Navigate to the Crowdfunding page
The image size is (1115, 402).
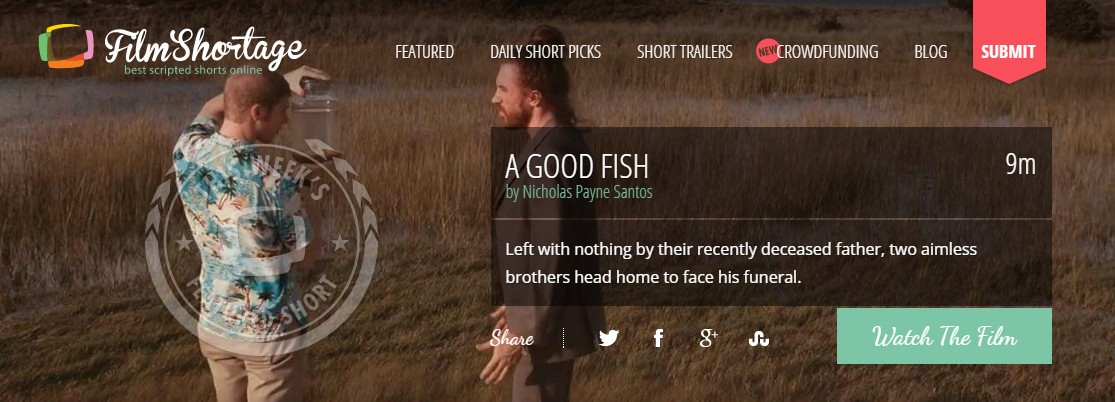pyautogui.click(x=828, y=52)
